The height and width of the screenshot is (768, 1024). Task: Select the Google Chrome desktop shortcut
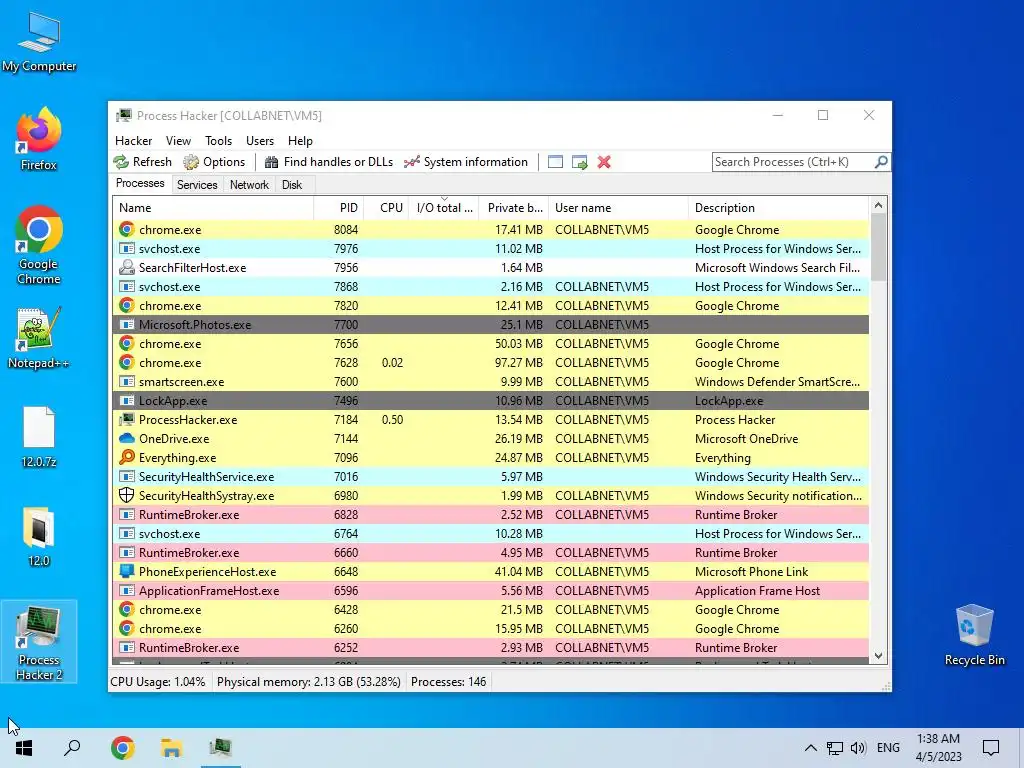click(39, 246)
